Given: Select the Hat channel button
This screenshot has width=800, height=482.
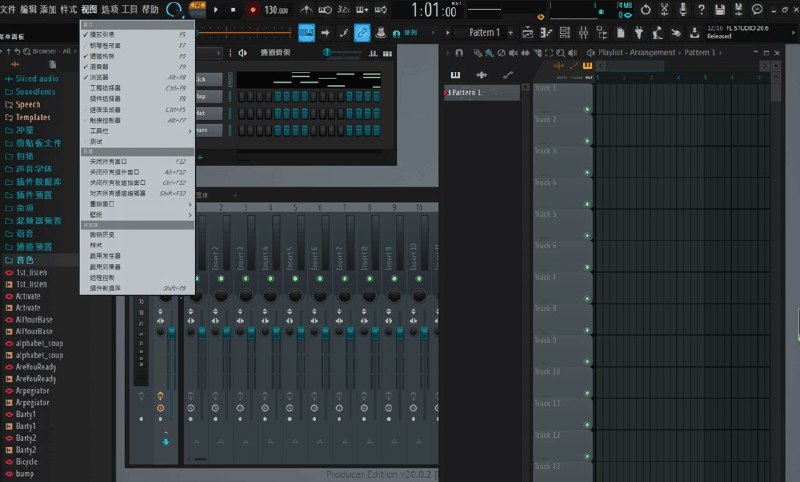Looking at the screenshot, I should point(209,113).
